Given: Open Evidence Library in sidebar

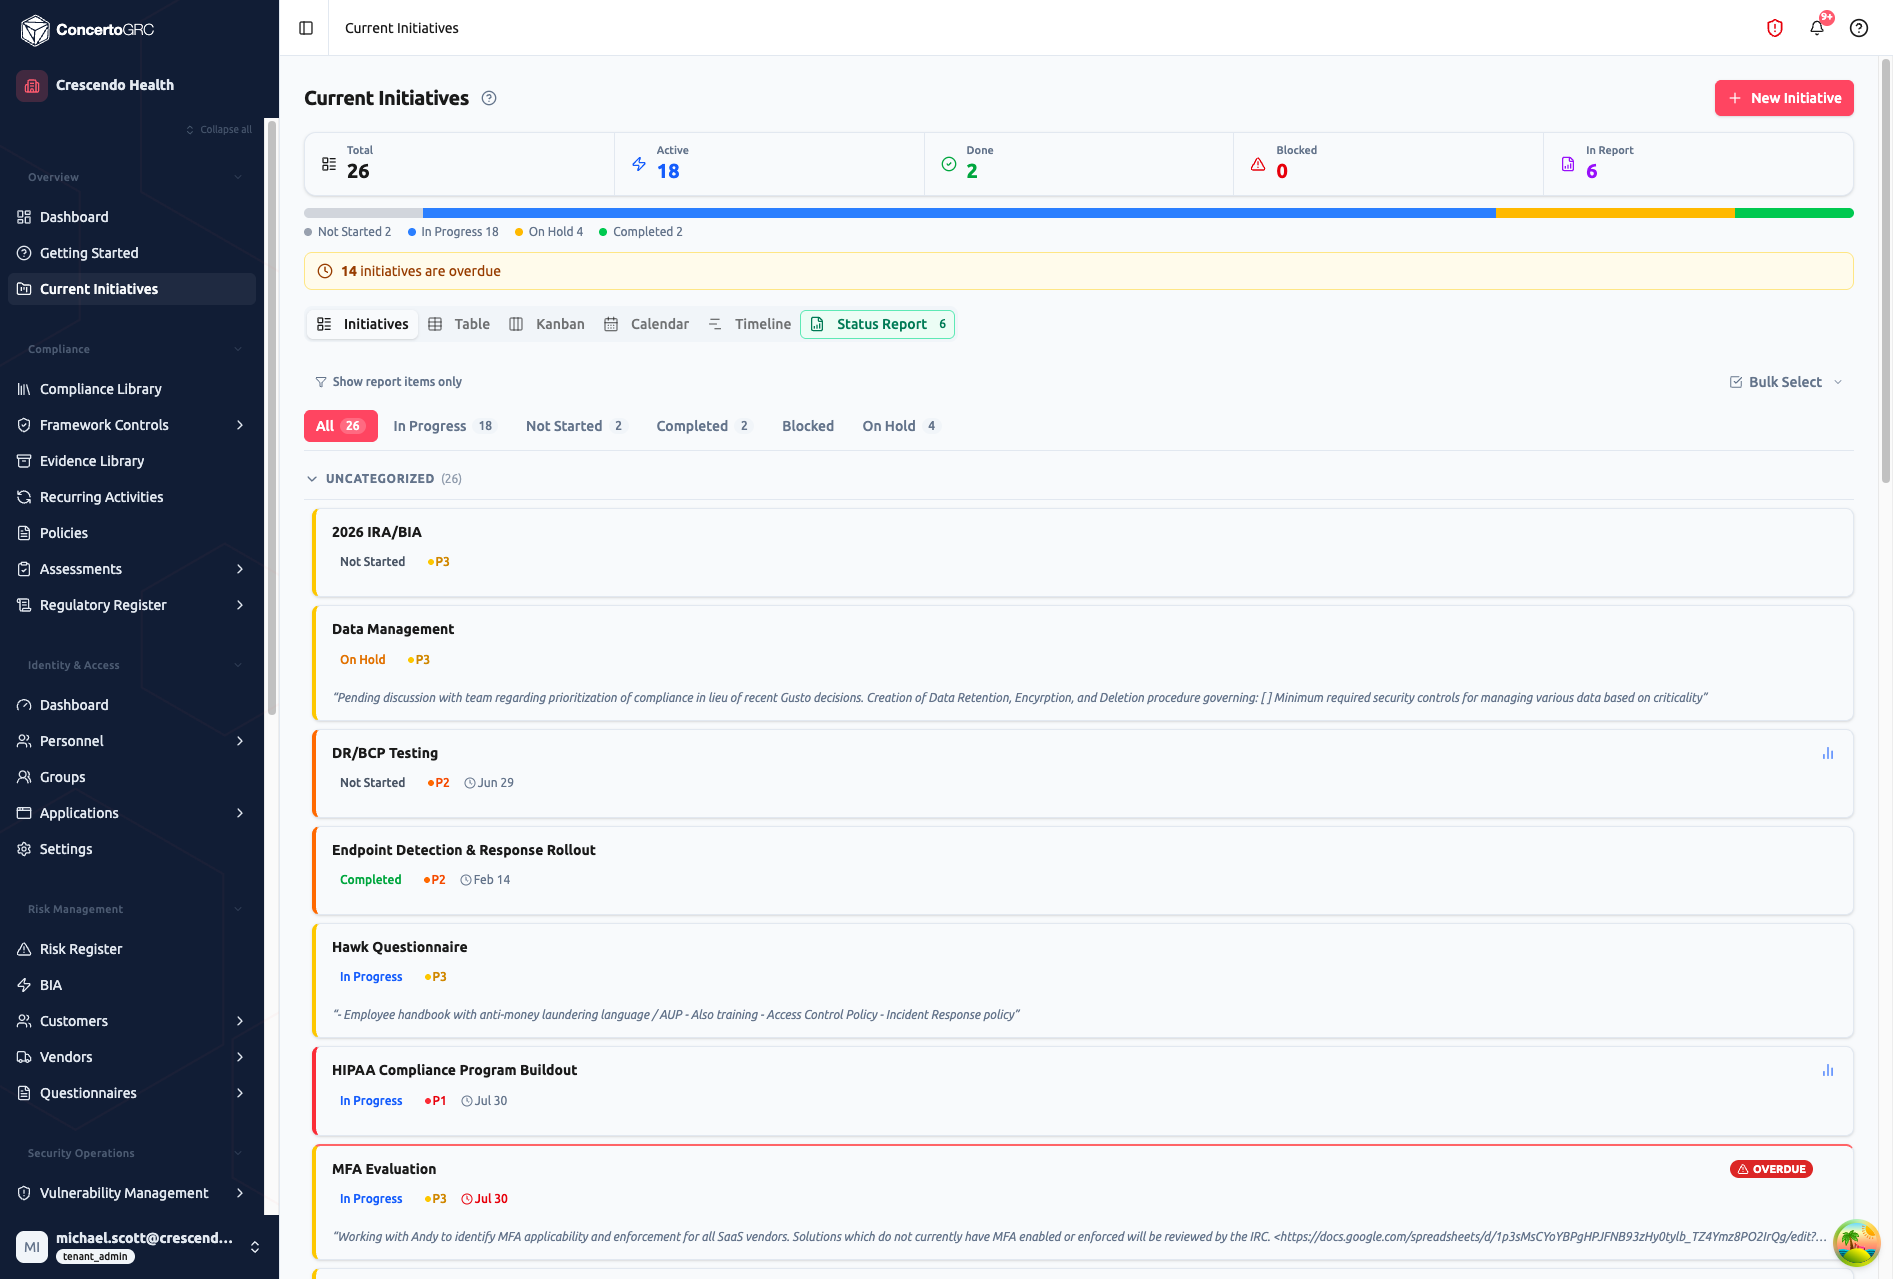Looking at the screenshot, I should [132, 461].
